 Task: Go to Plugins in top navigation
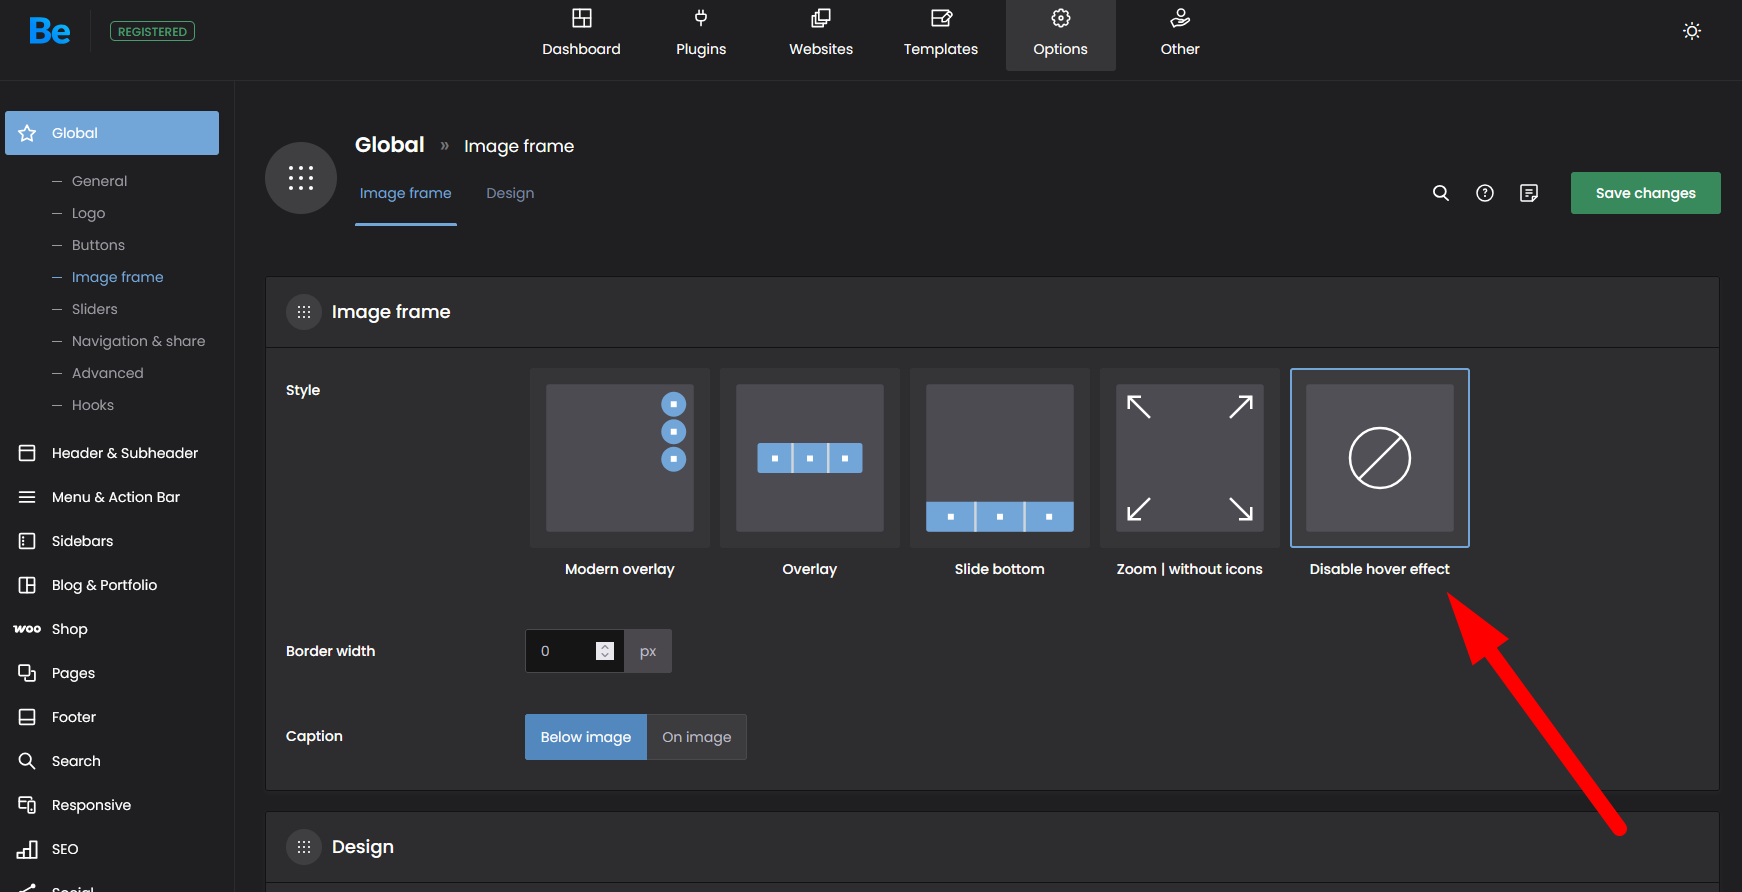pyautogui.click(x=700, y=35)
